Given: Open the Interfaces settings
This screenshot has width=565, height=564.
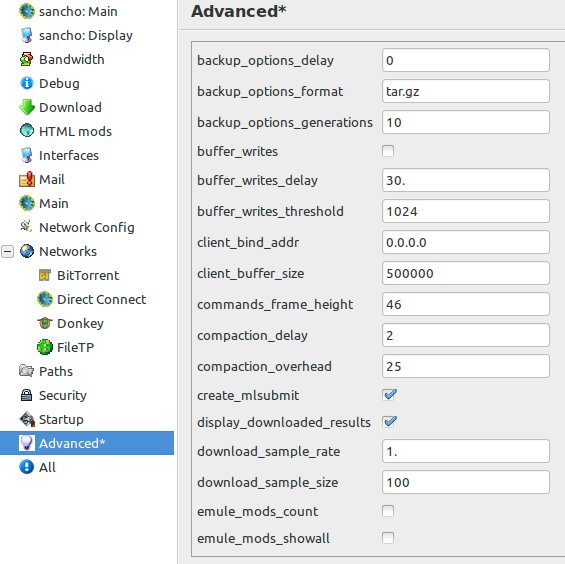Looking at the screenshot, I should pyautogui.click(x=69, y=155).
